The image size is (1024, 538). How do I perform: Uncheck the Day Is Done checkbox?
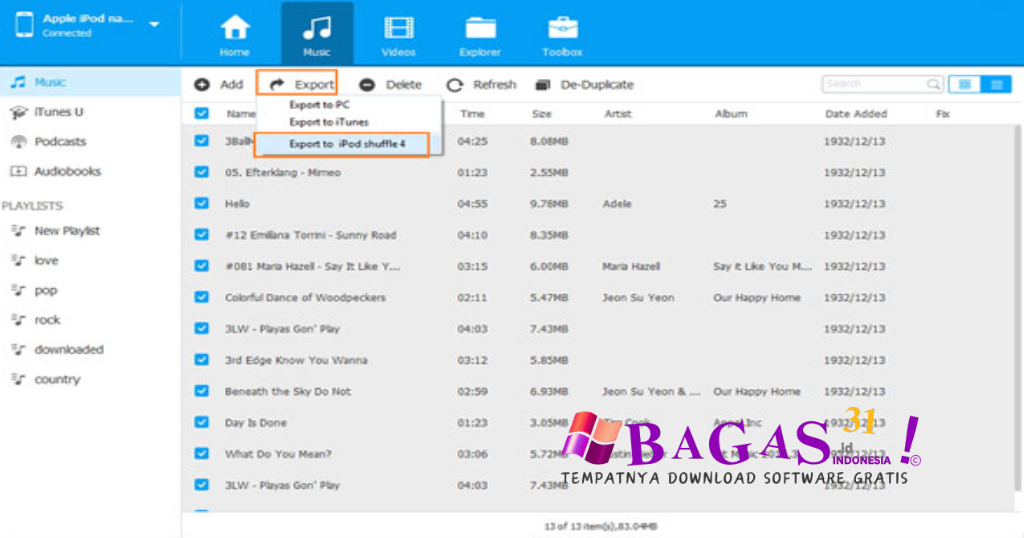[x=202, y=423]
